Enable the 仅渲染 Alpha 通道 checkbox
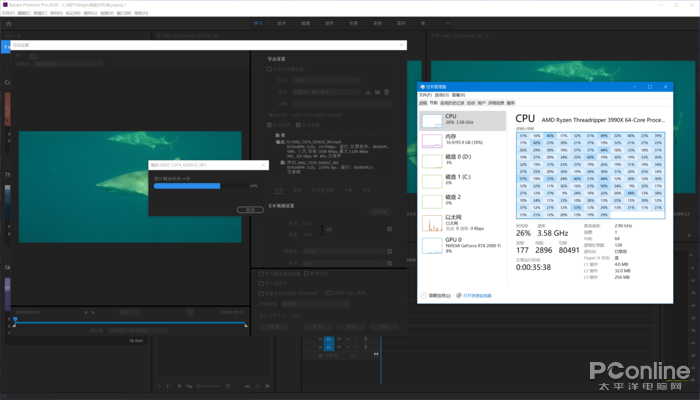The height and width of the screenshot is (400, 700). (x=328, y=293)
